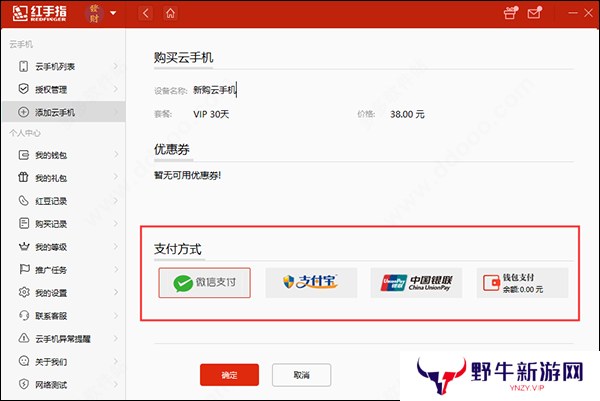The image size is (600, 401).
Task: Click the warning icon beside 云手机异常提醒
Action: coord(24,338)
